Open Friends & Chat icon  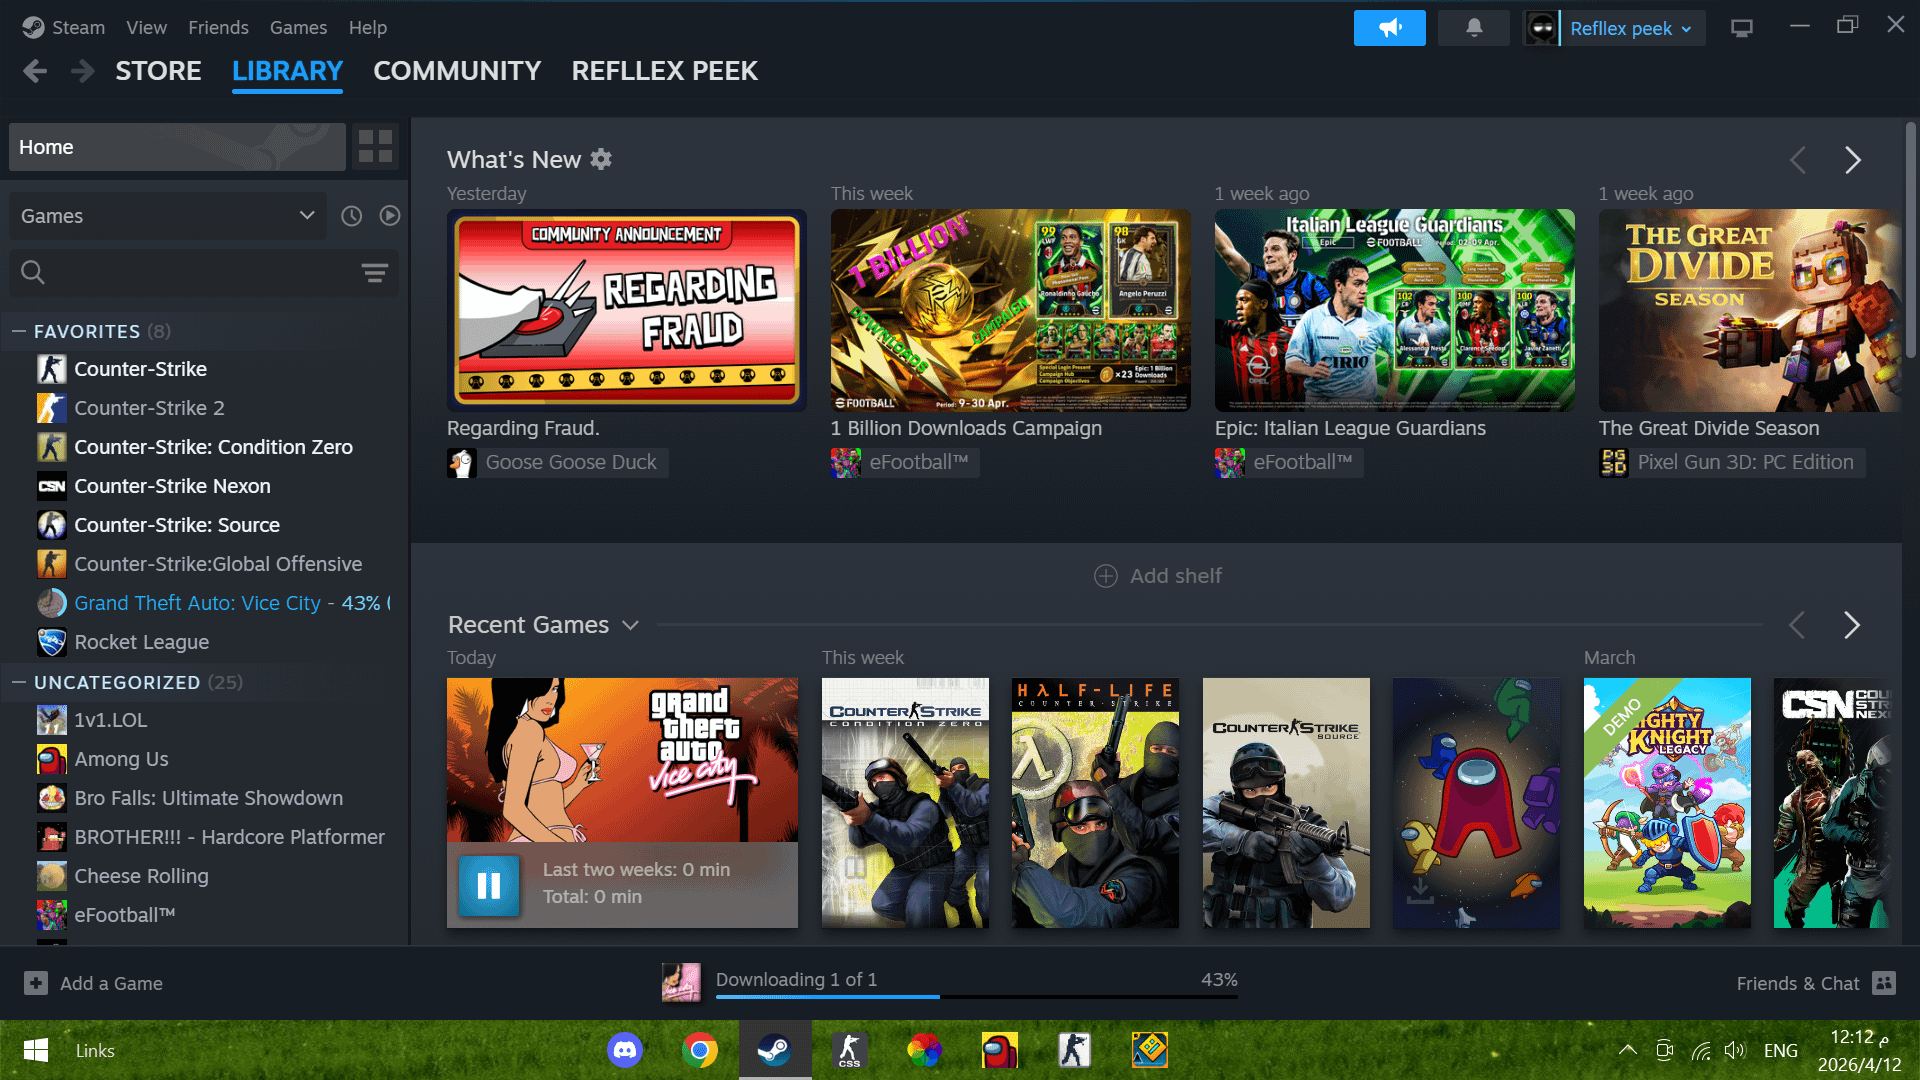click(1884, 983)
